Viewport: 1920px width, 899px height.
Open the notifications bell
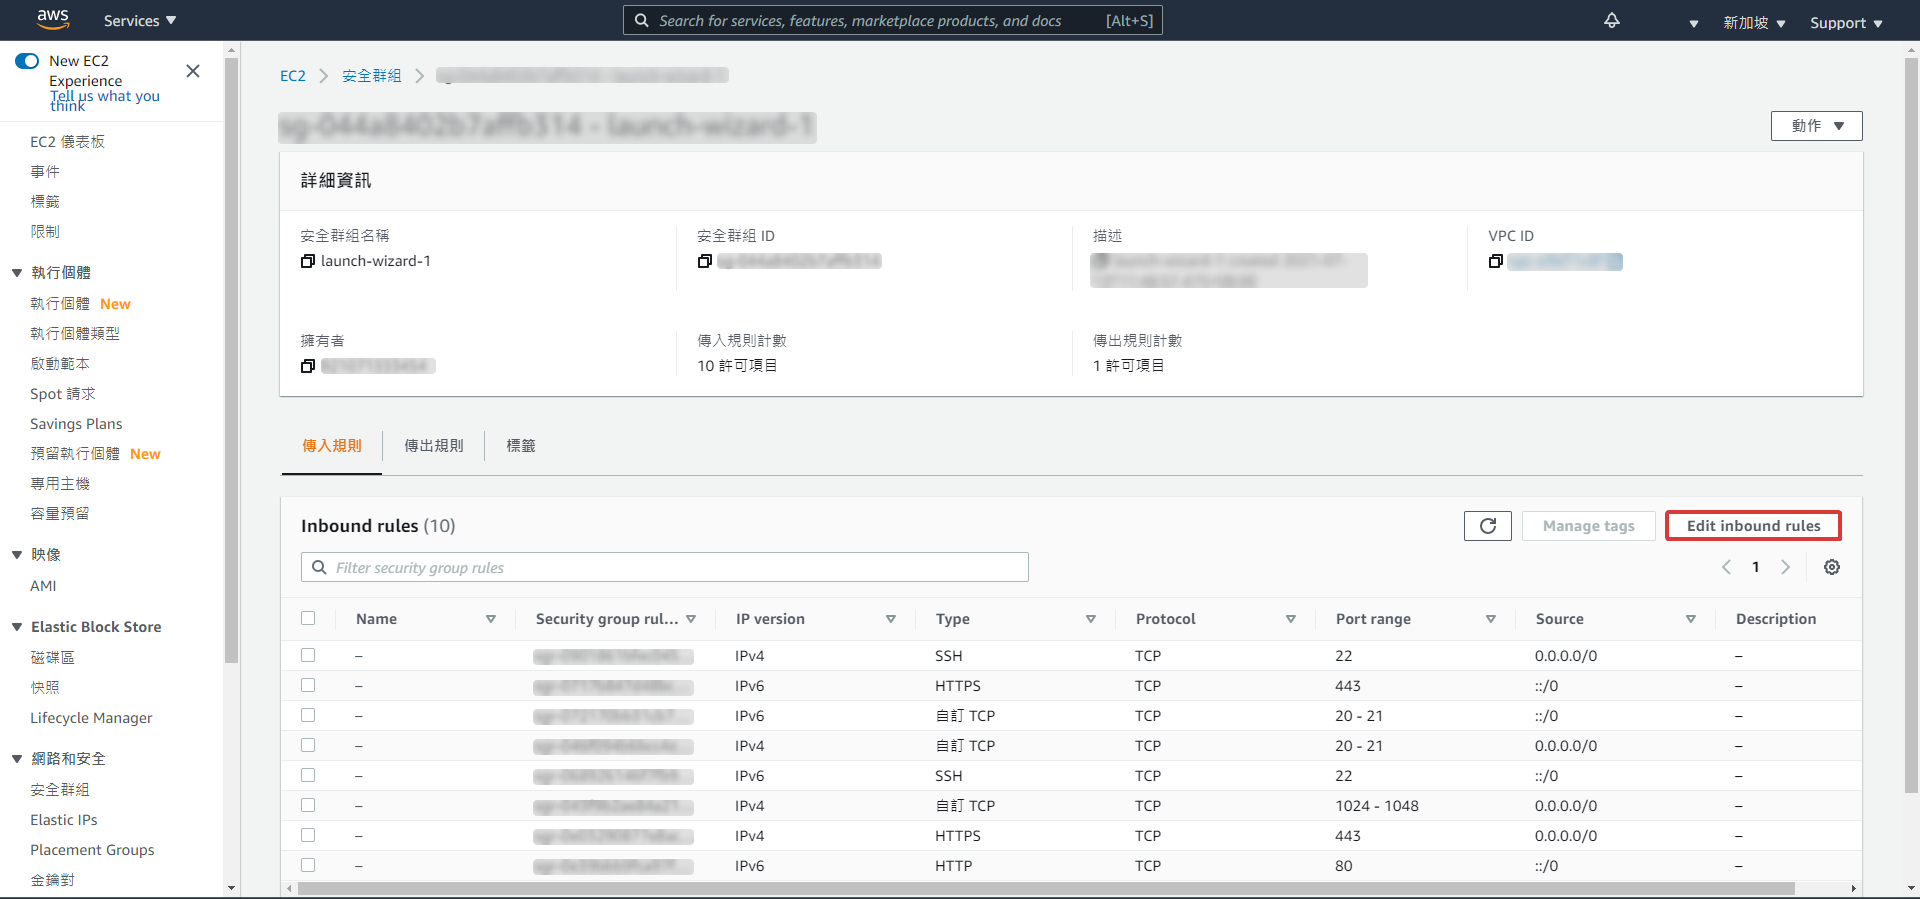pyautogui.click(x=1612, y=21)
